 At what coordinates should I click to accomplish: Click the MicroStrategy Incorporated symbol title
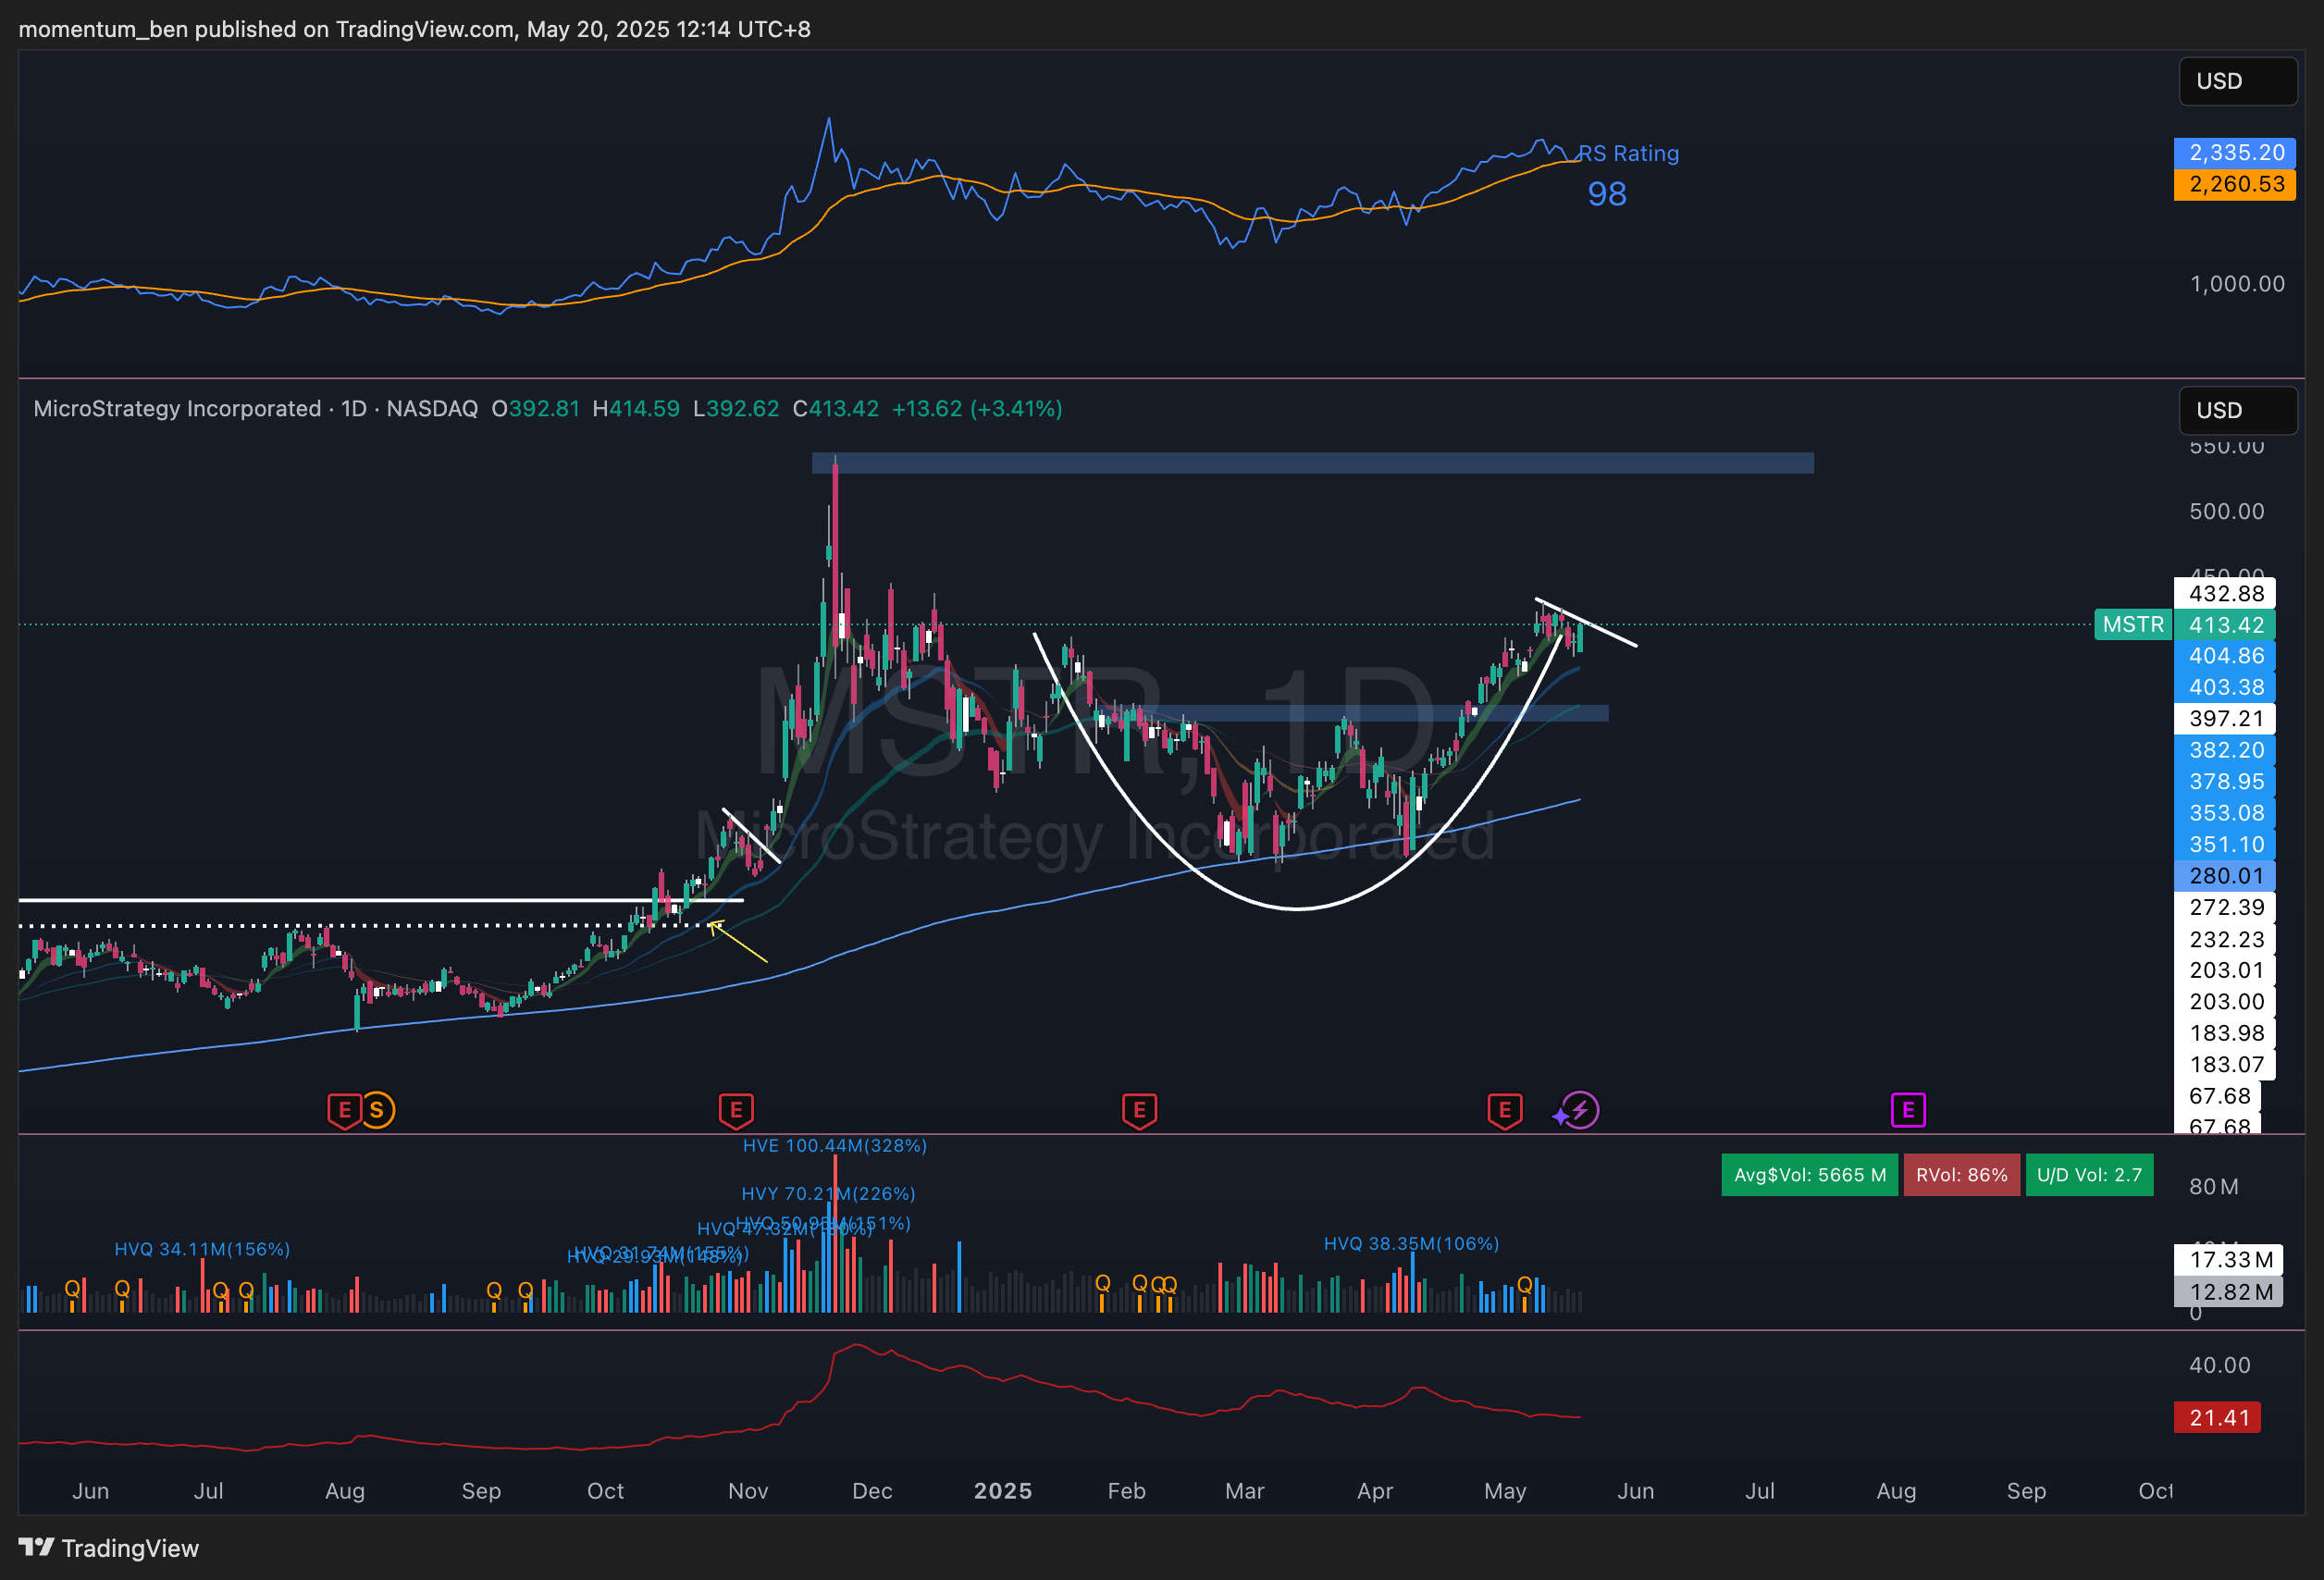(x=177, y=409)
